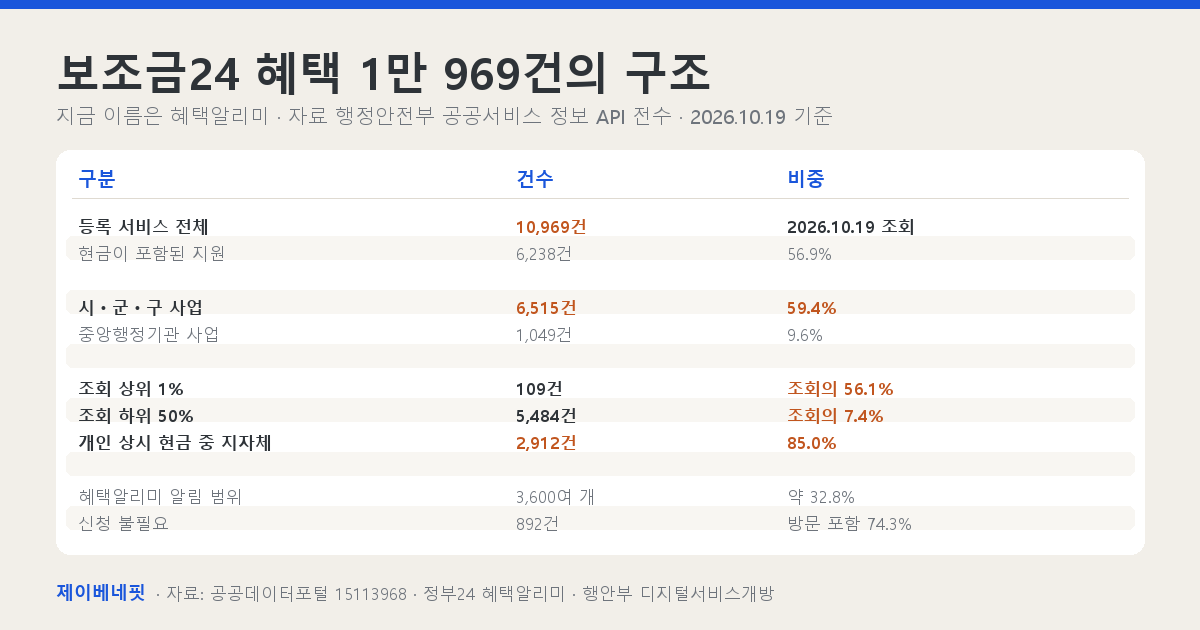Select the '조회 상위 1%' row label
The width and height of the screenshot is (1200, 630).
pyautogui.click(x=131, y=389)
